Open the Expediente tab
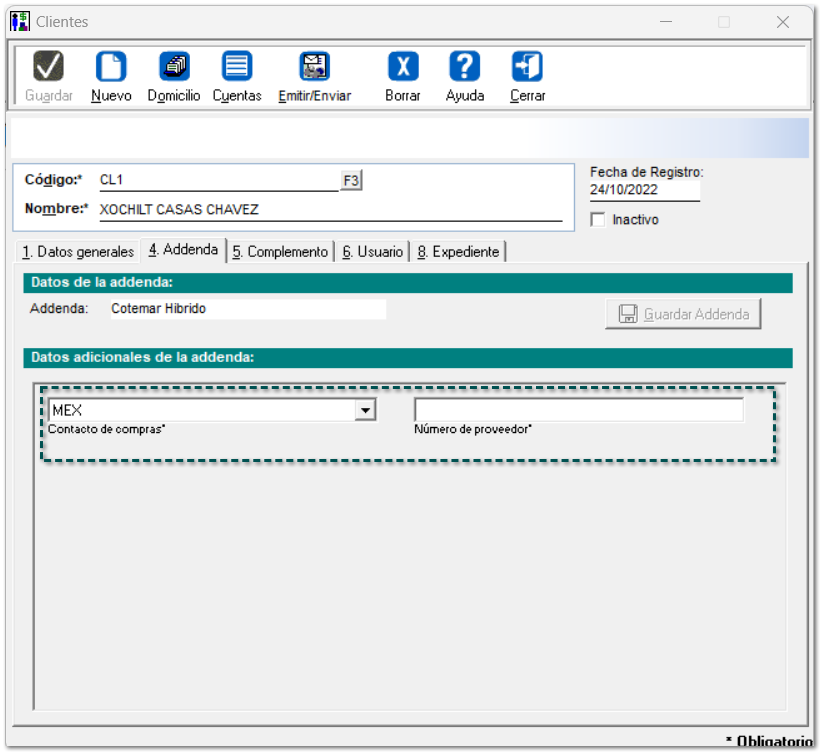 coord(458,252)
